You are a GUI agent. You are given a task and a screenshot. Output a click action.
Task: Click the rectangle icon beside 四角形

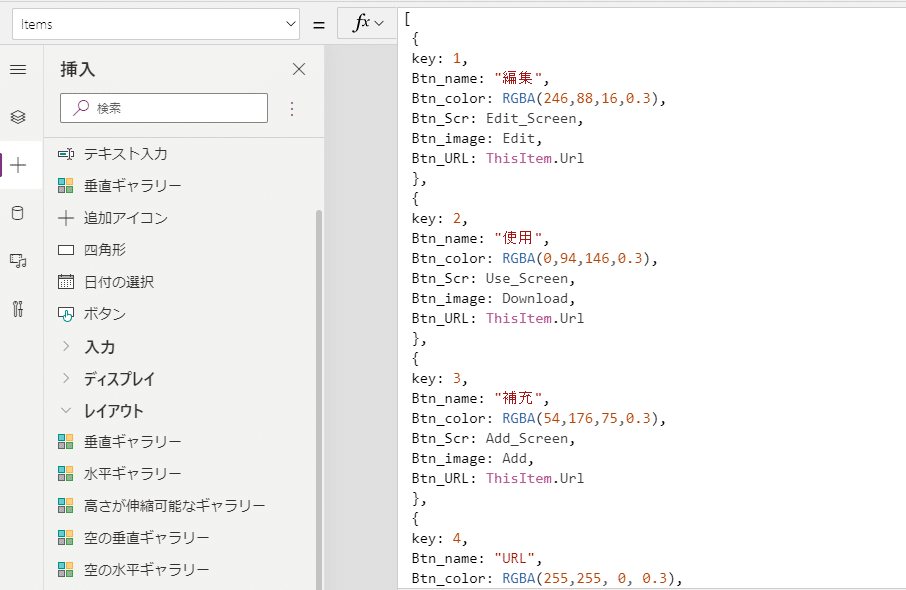[66, 250]
